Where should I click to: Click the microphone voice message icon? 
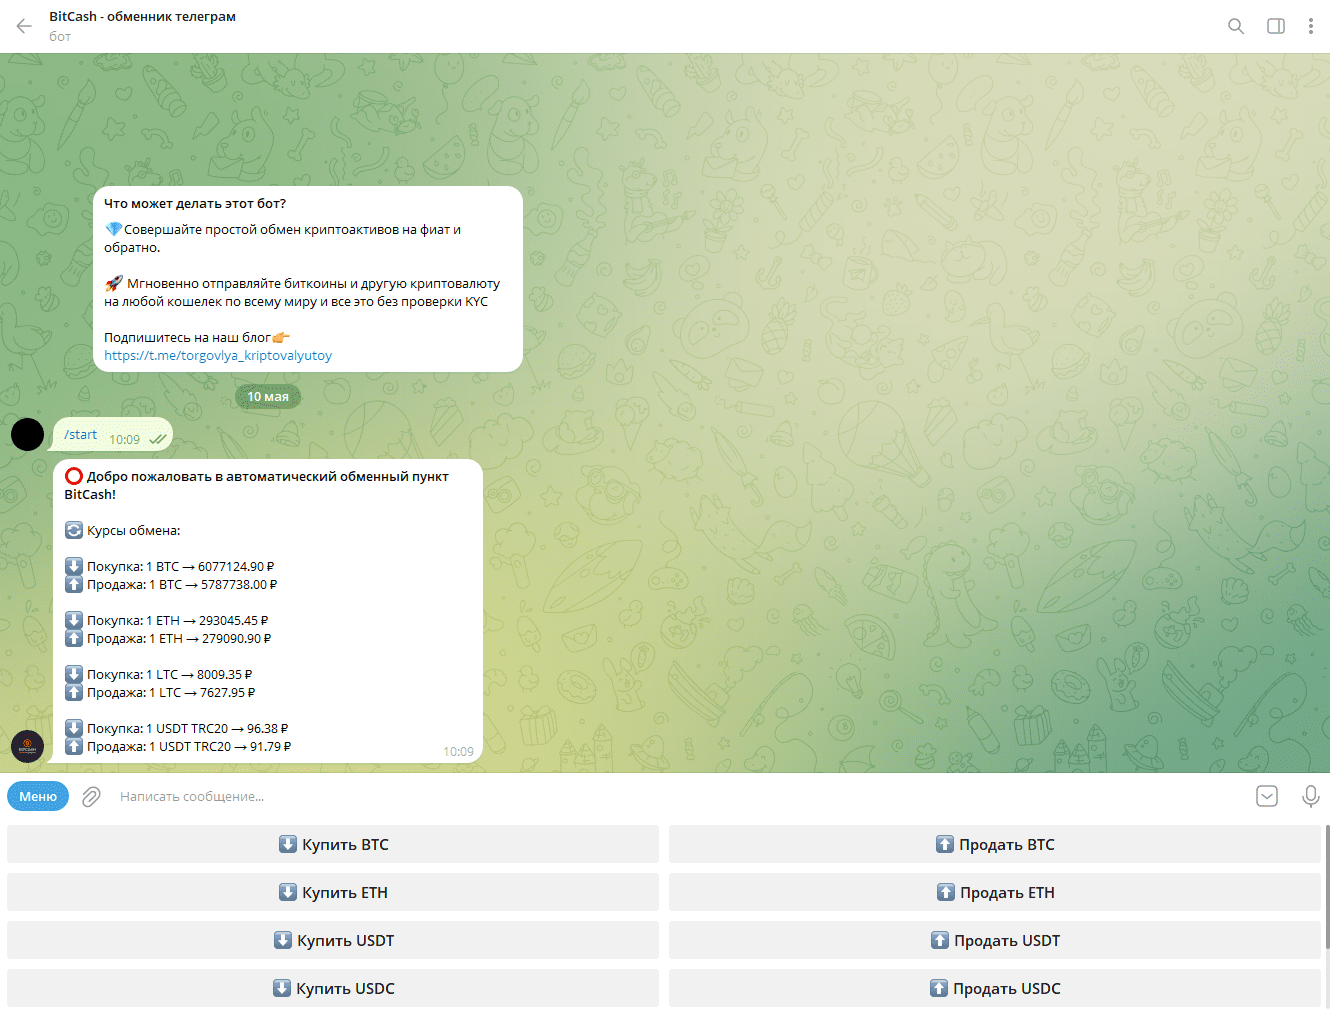coord(1311,796)
